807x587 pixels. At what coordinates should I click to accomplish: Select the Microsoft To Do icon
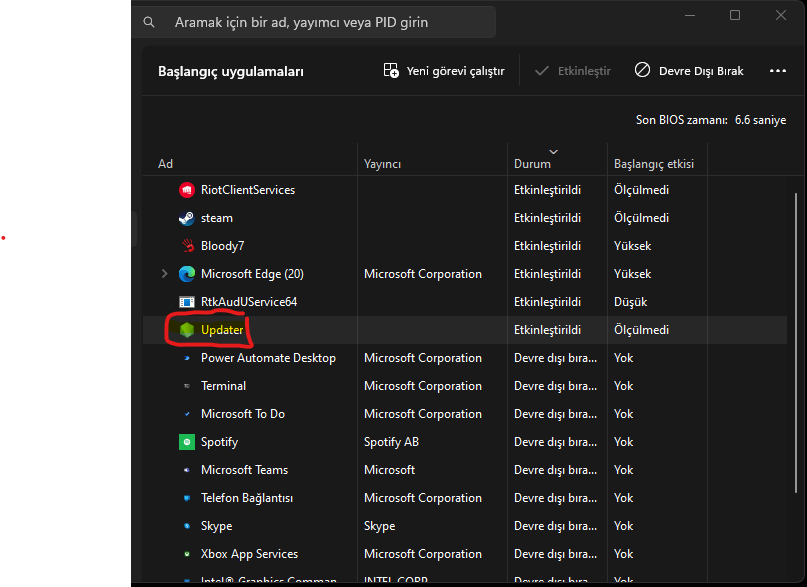pos(186,414)
